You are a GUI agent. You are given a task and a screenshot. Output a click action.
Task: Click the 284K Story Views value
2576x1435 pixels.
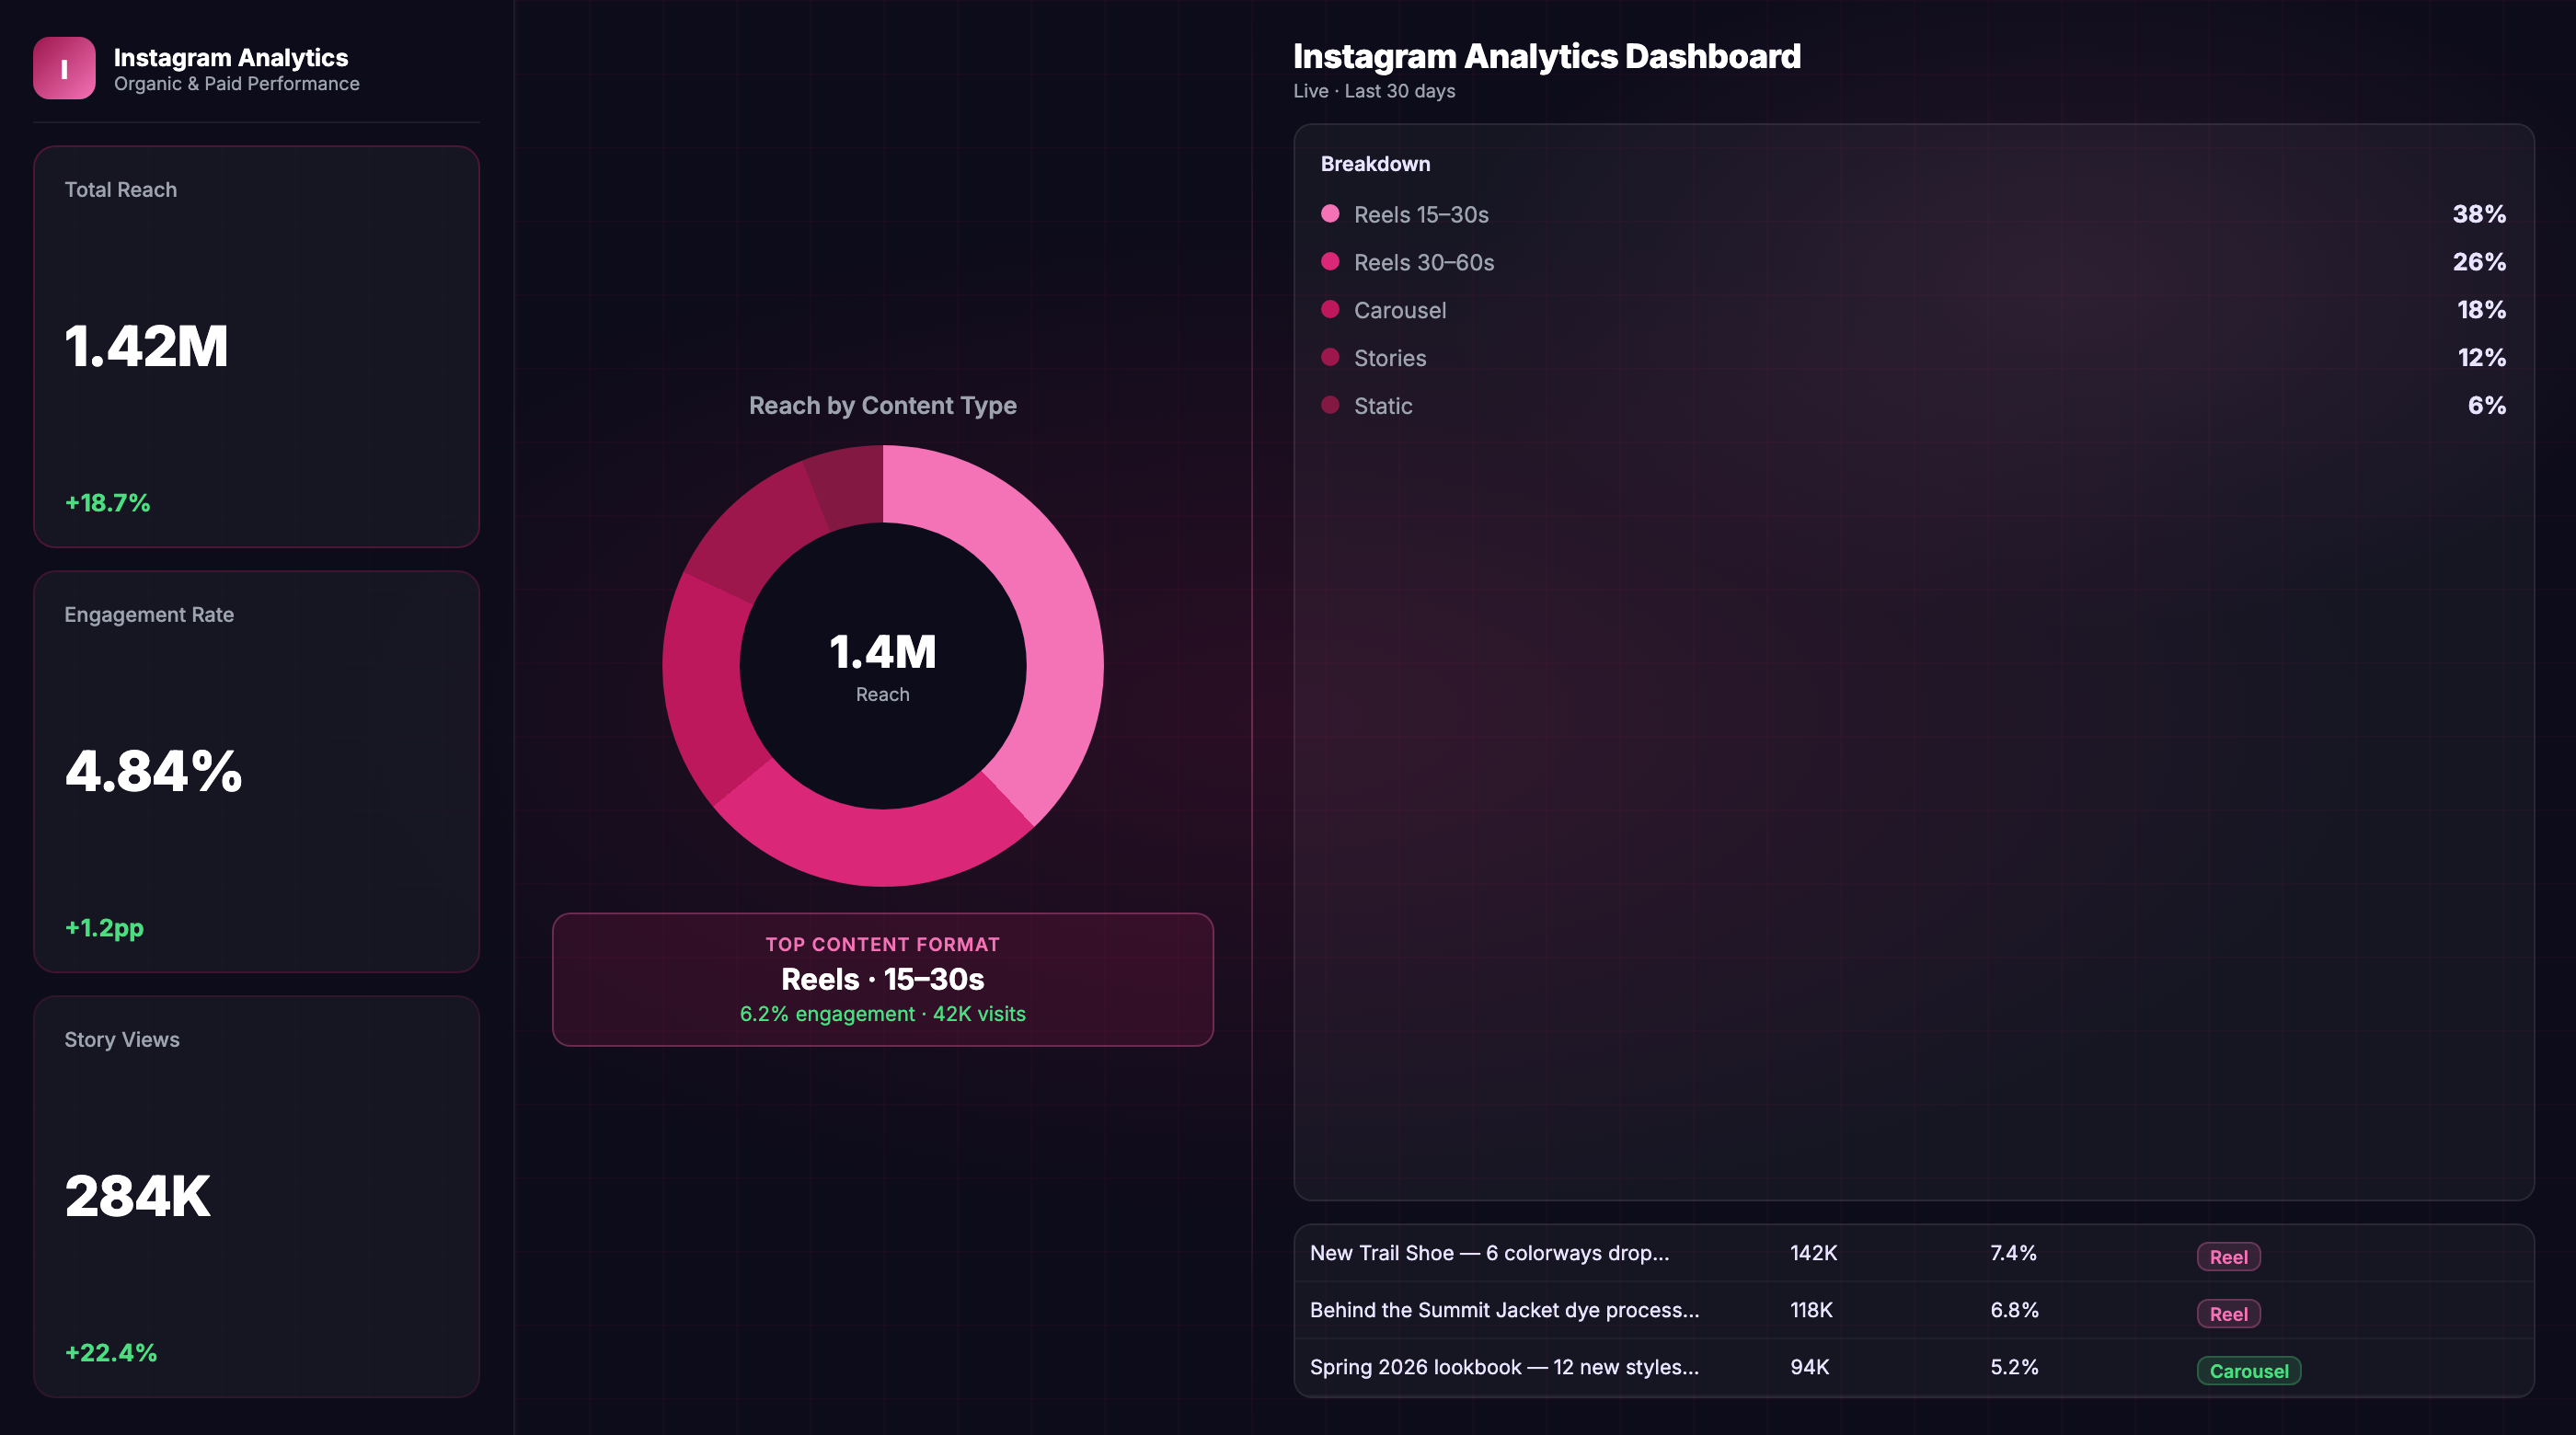coord(137,1197)
